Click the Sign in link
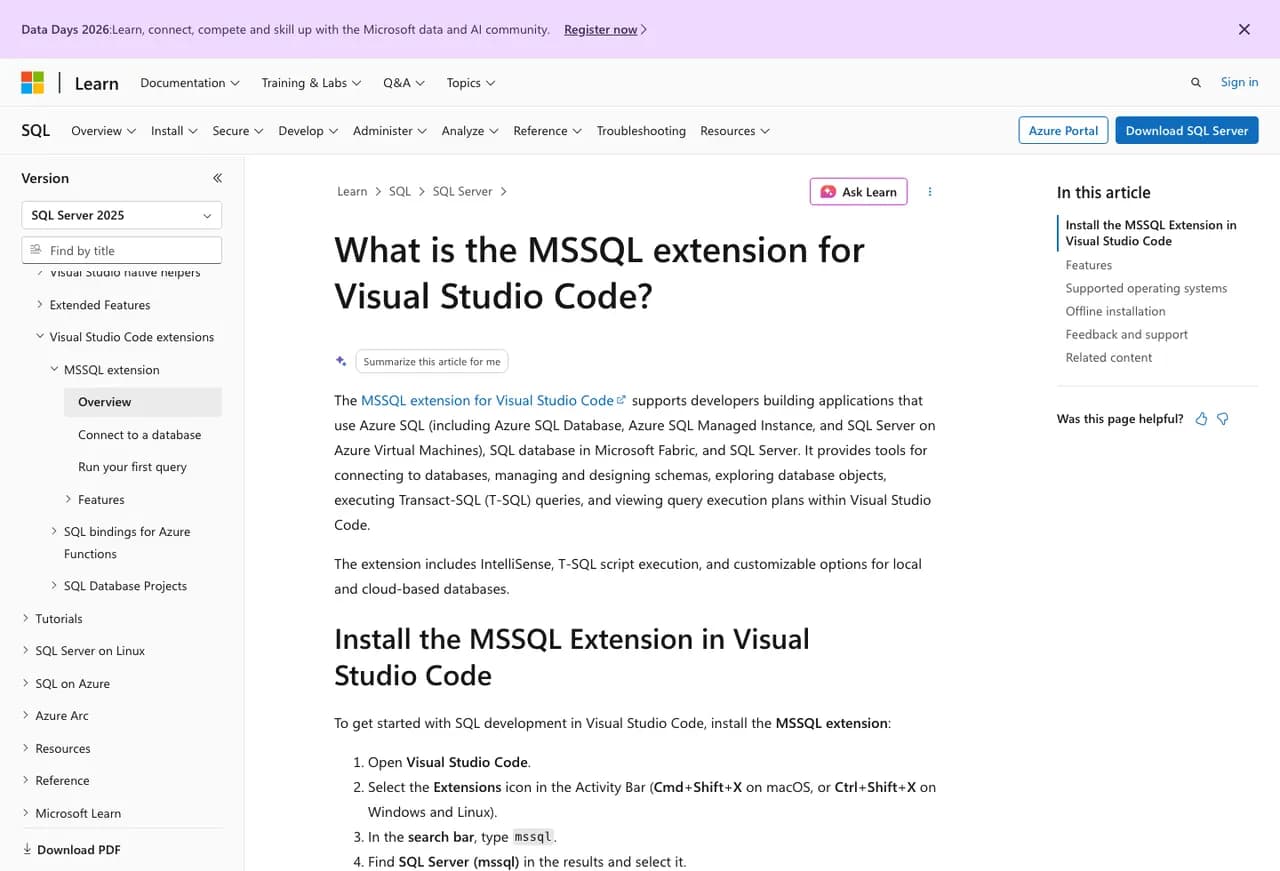 1239,82
